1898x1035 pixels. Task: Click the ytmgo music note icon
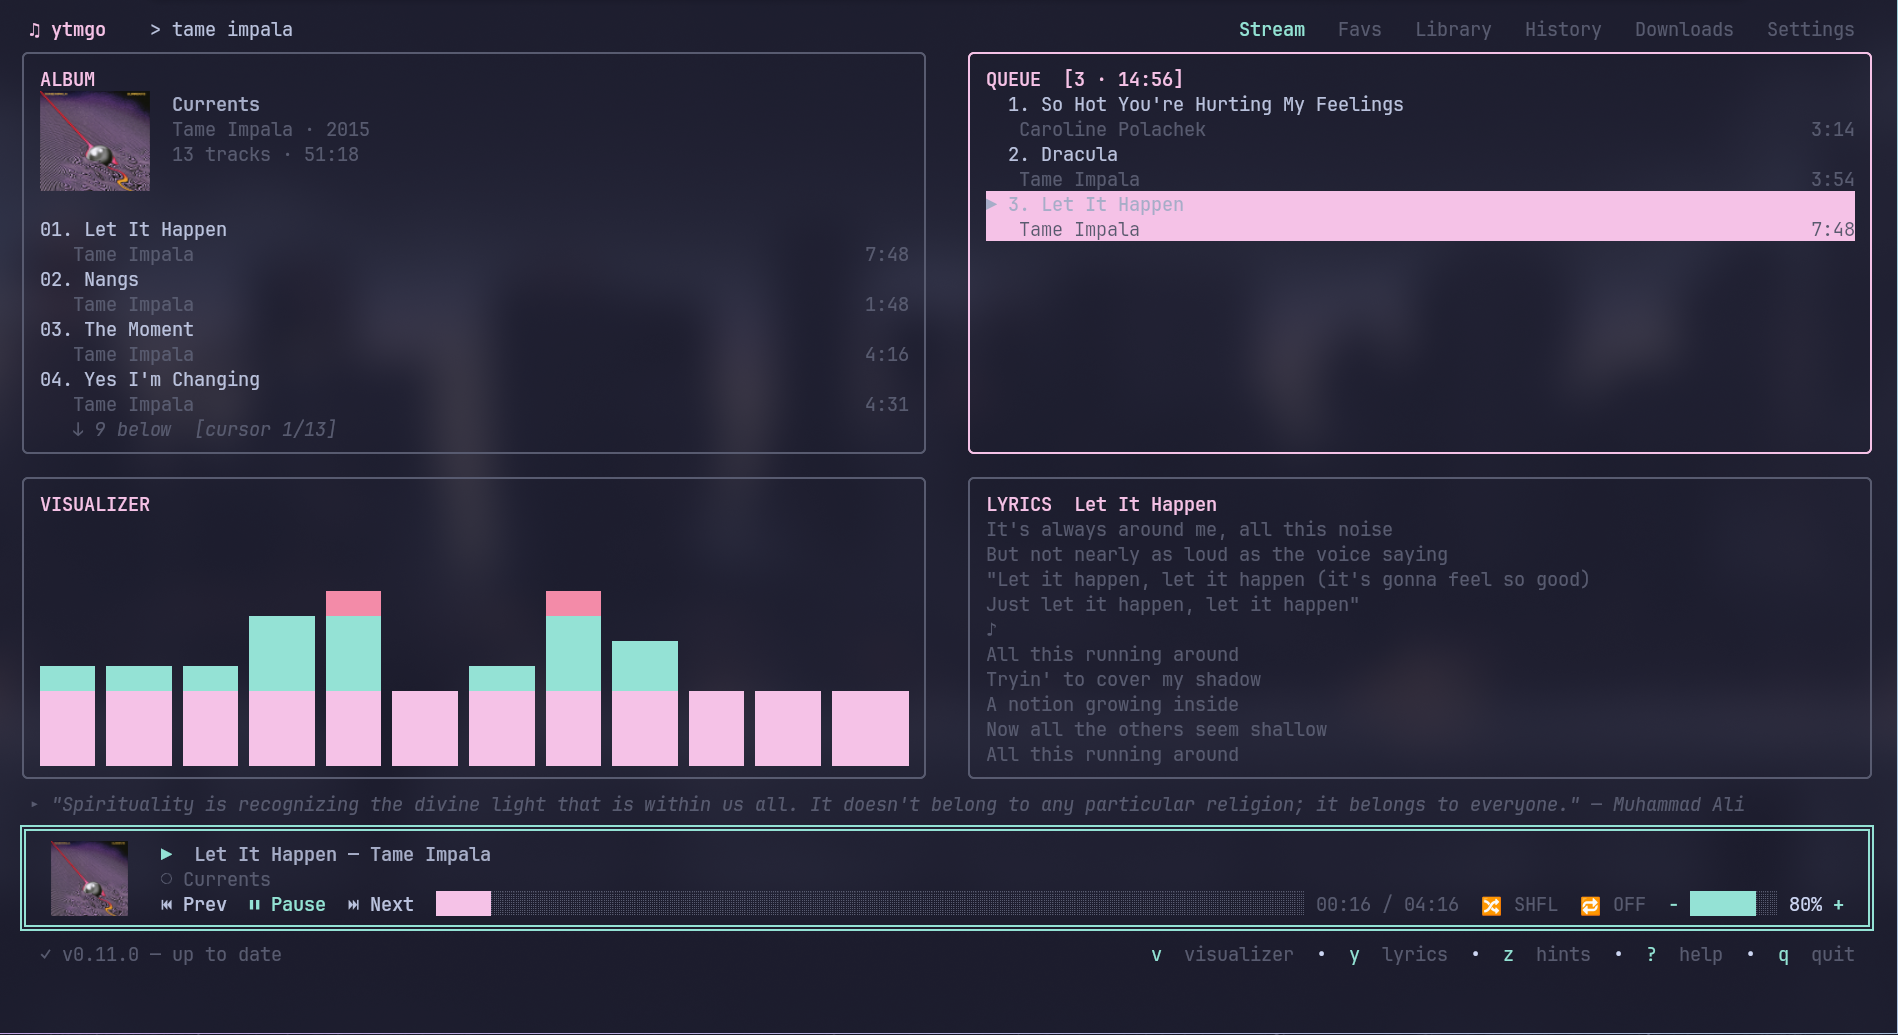(35, 30)
